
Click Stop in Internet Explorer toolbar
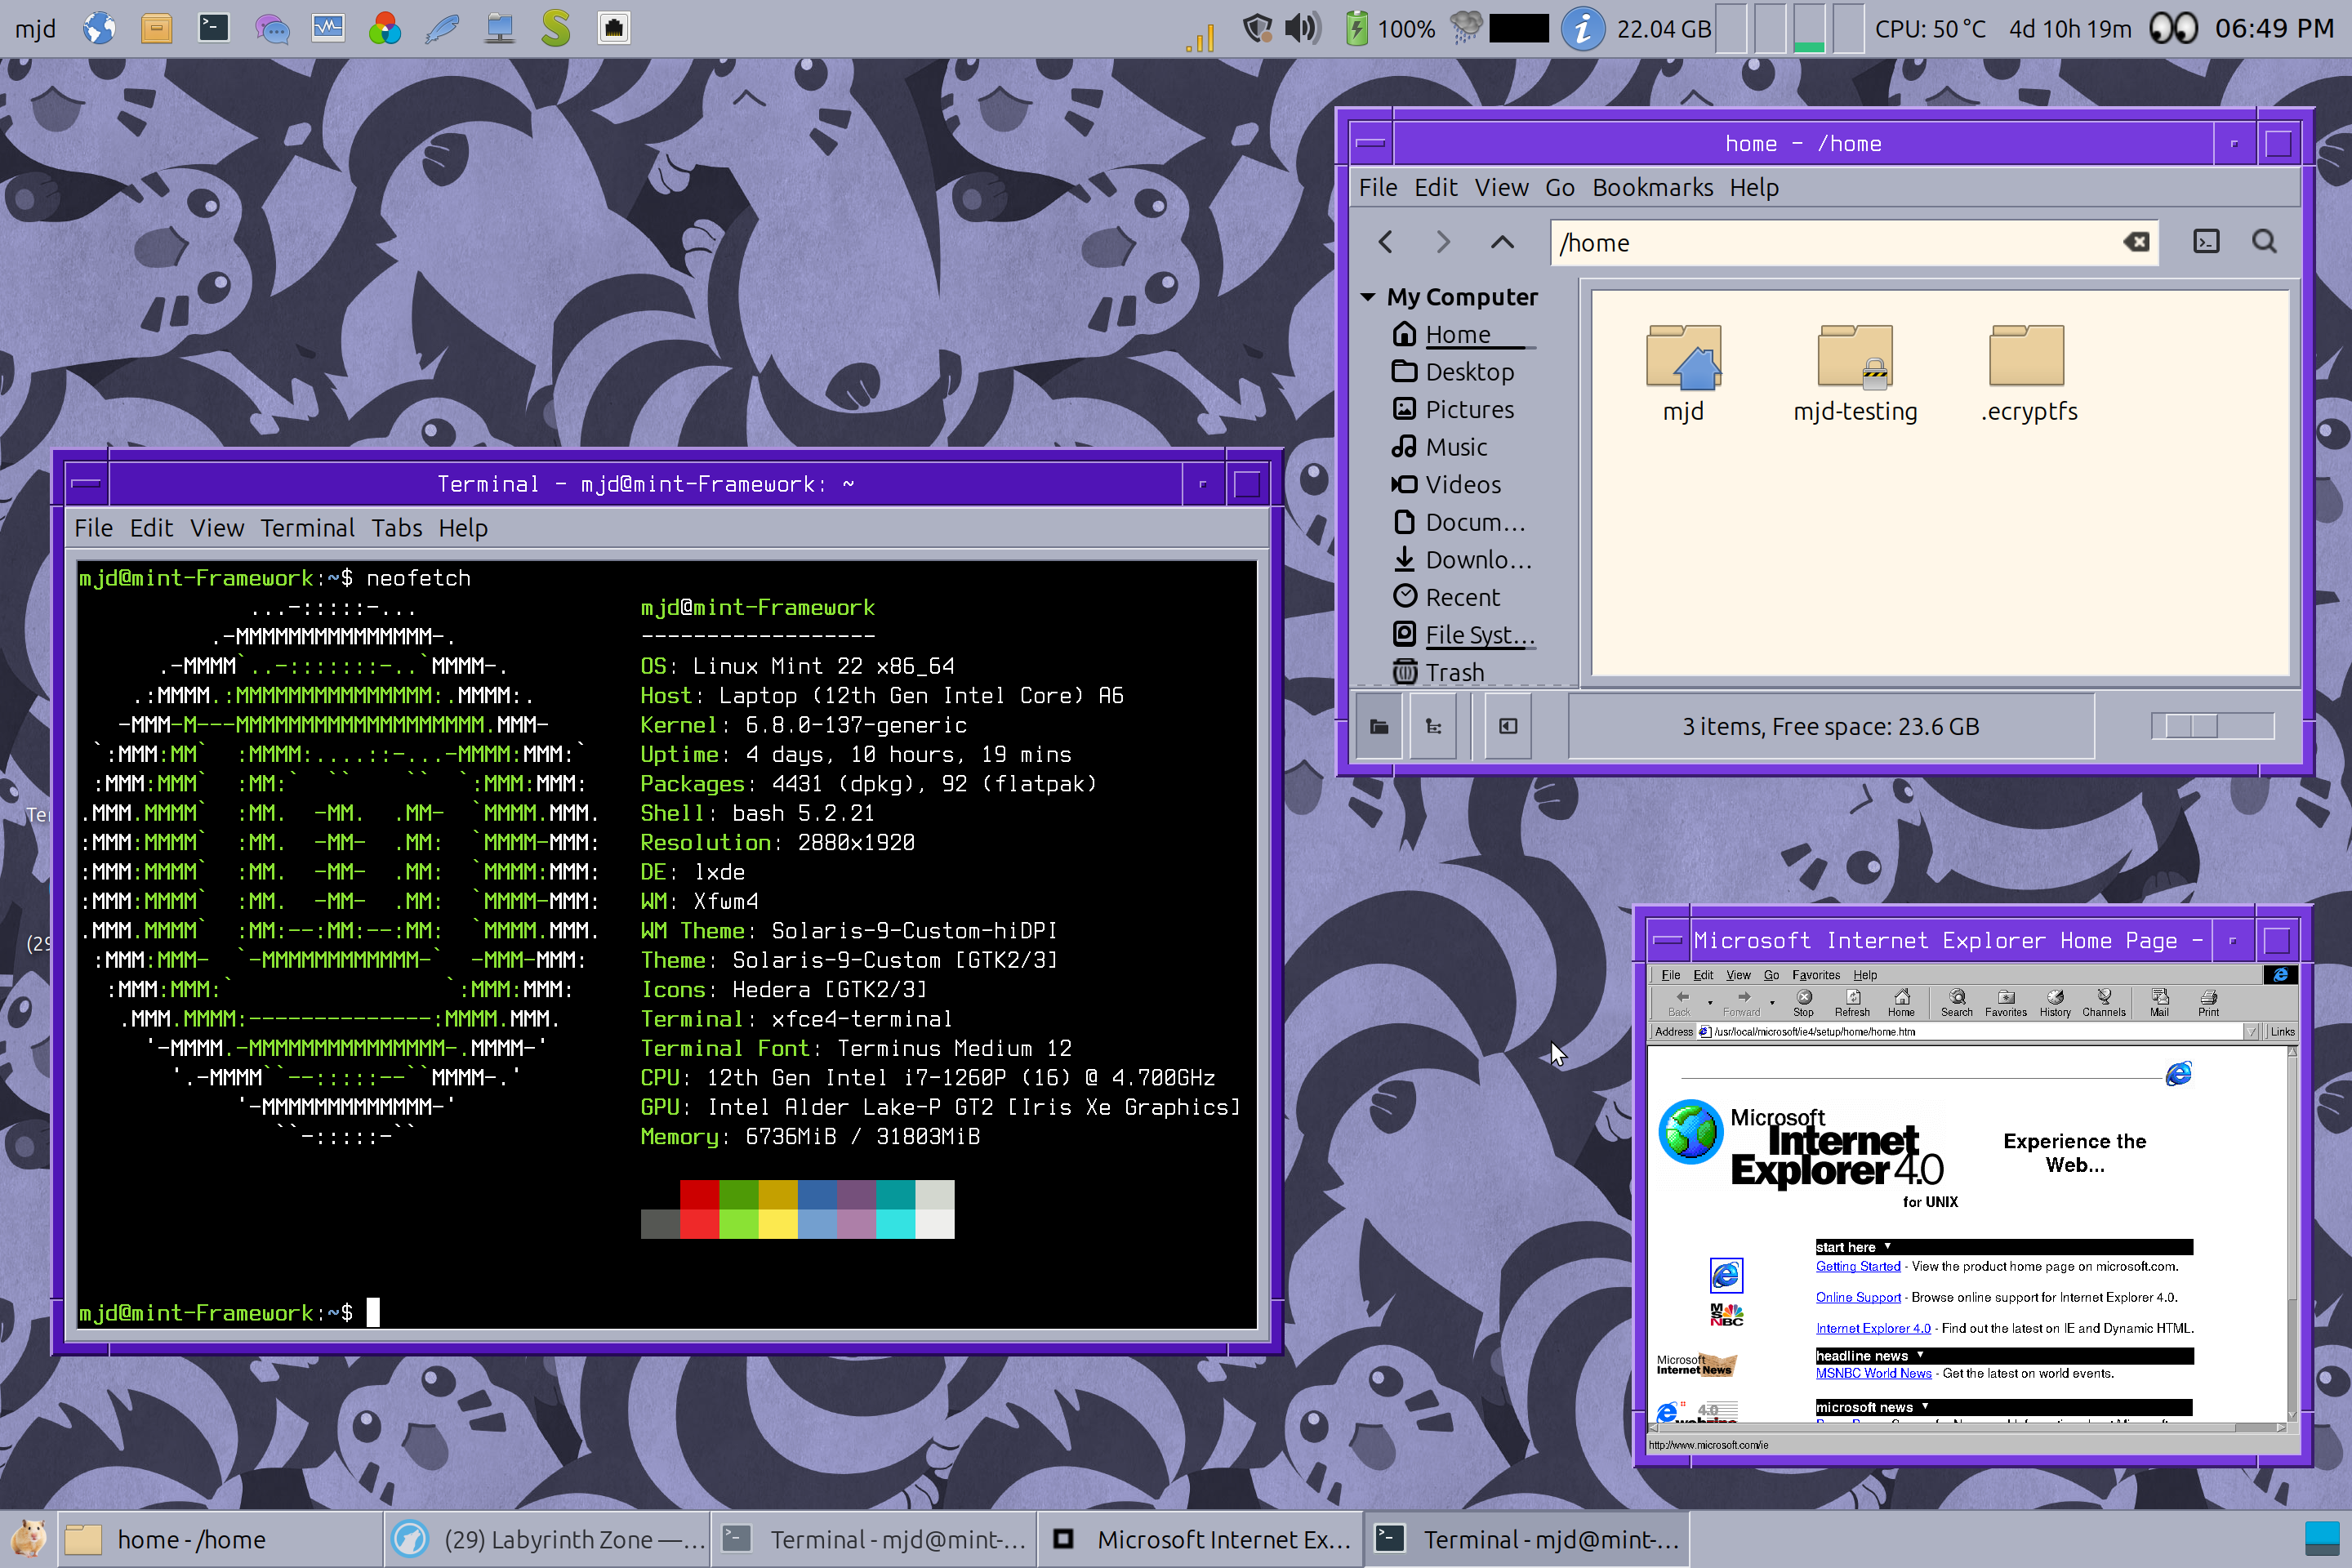pyautogui.click(x=1804, y=1003)
